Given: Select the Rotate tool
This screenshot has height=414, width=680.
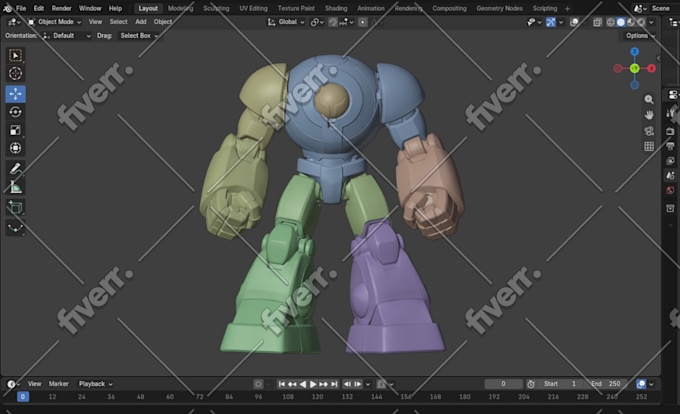Looking at the screenshot, I should (x=15, y=112).
